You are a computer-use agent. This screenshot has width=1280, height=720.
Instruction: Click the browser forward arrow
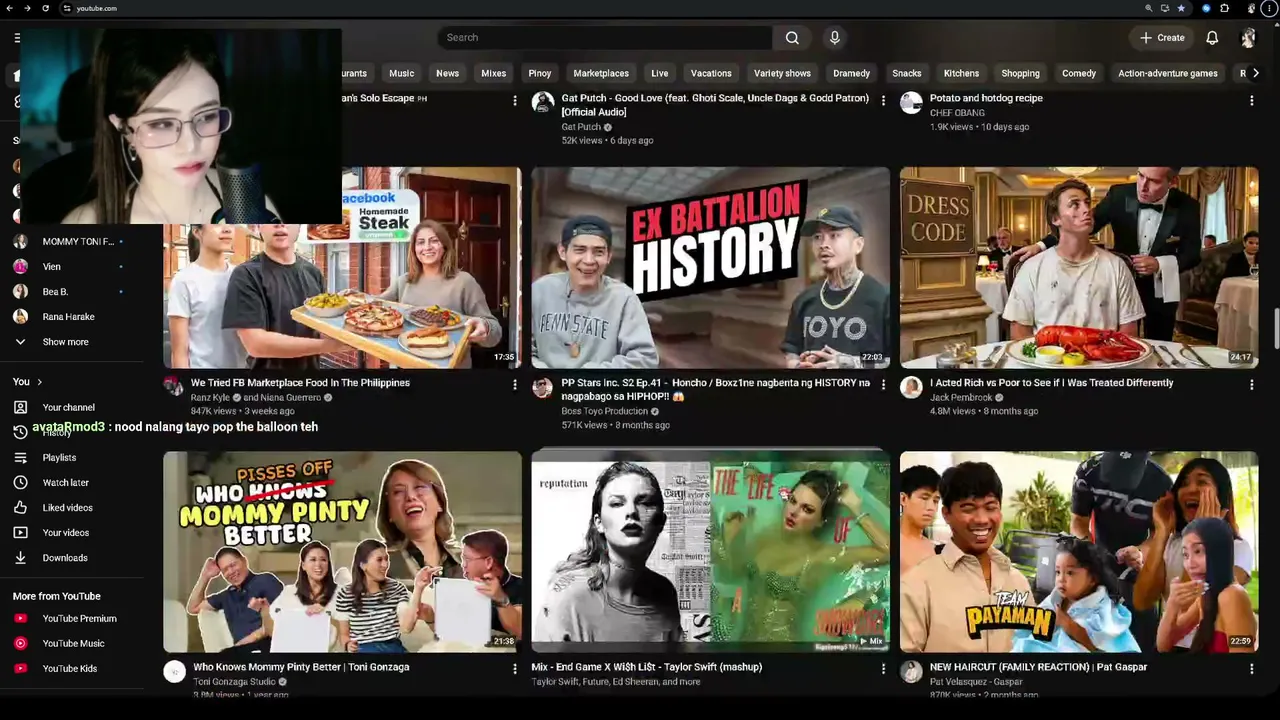click(x=27, y=8)
